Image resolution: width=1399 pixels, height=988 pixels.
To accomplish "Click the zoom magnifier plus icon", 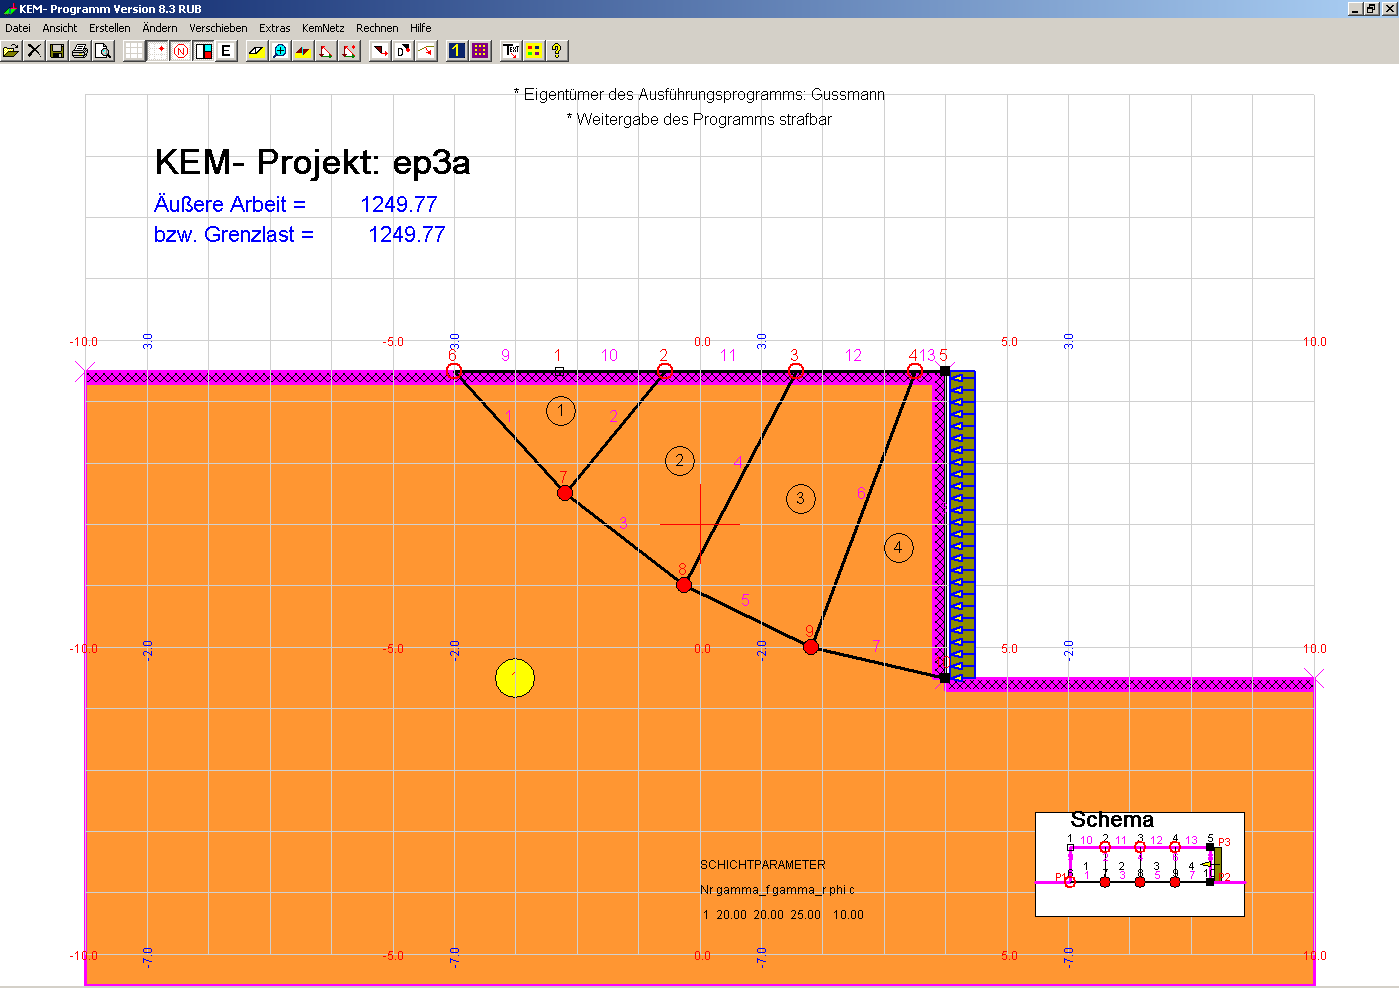I will (280, 50).
